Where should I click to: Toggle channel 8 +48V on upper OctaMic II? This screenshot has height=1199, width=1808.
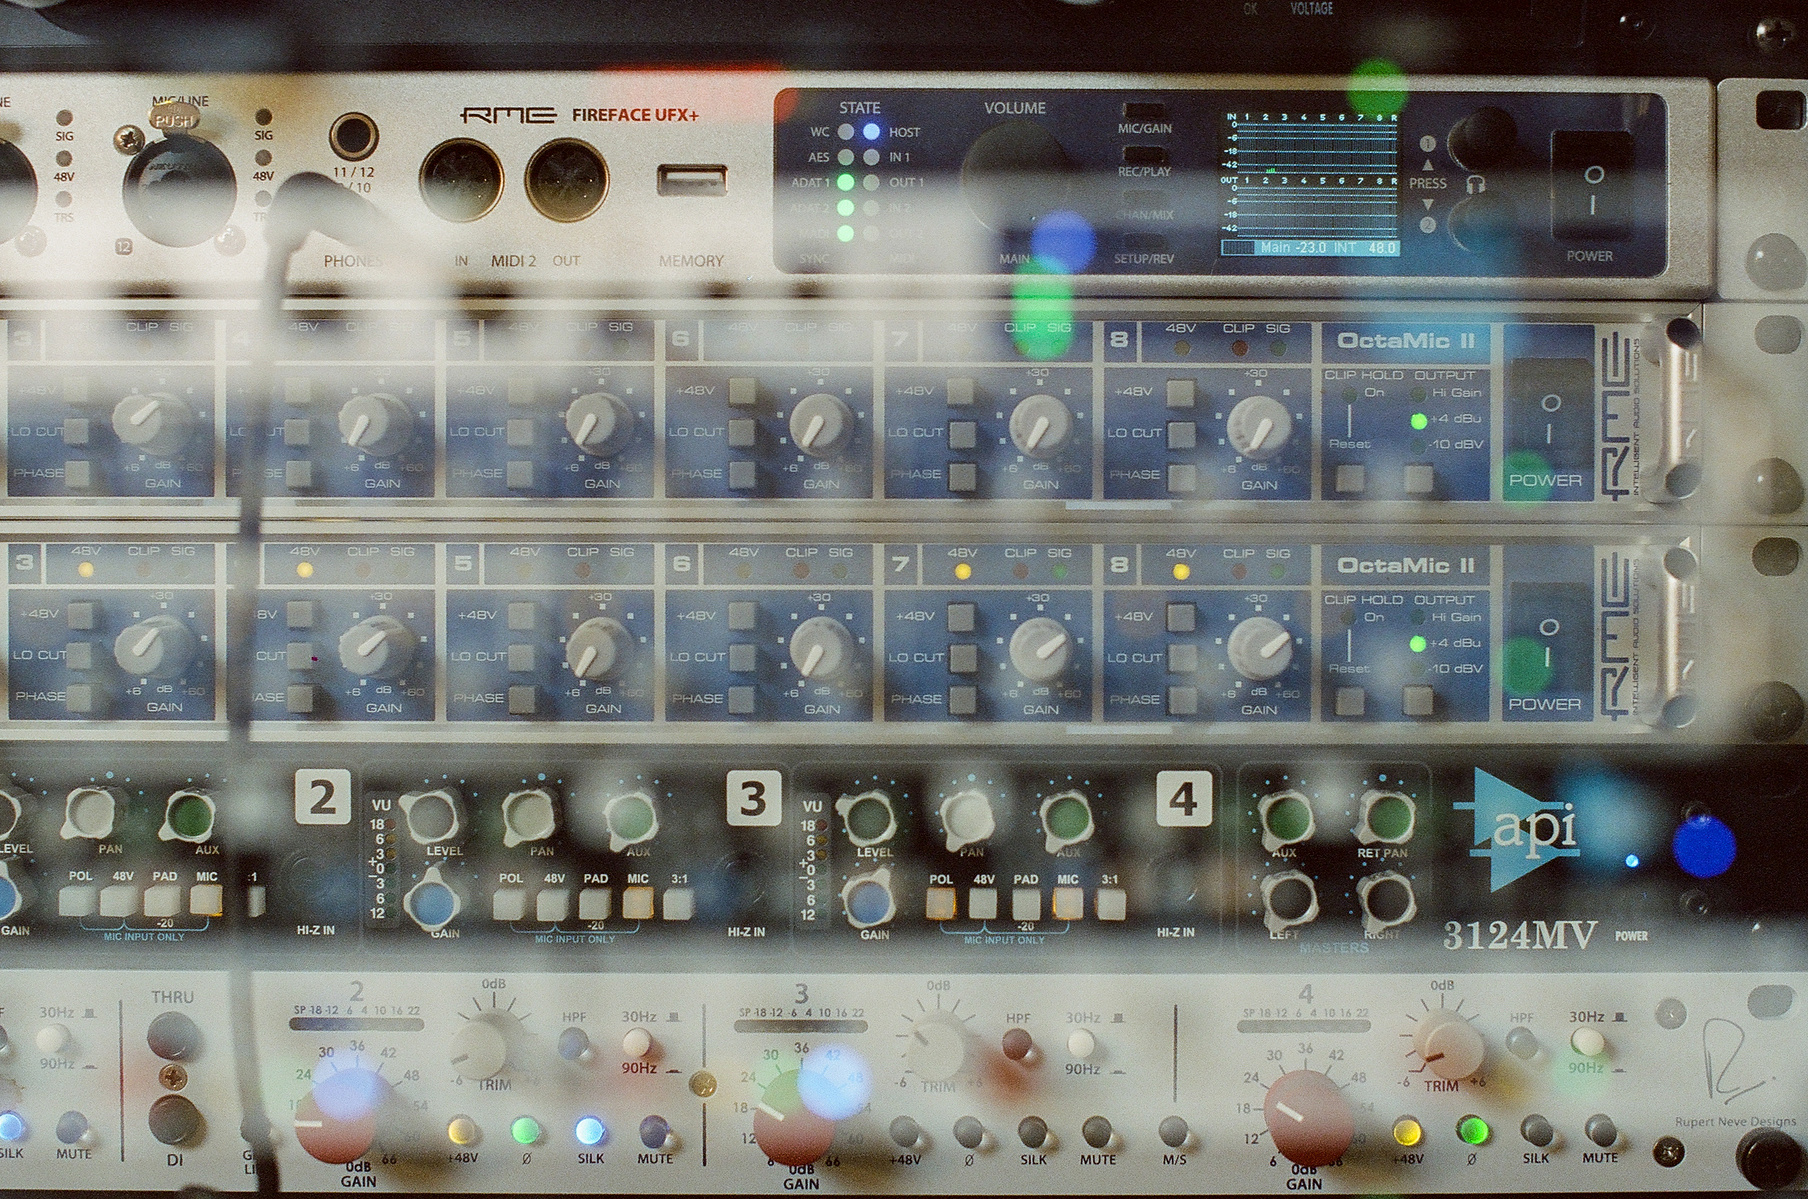pyautogui.click(x=1181, y=391)
